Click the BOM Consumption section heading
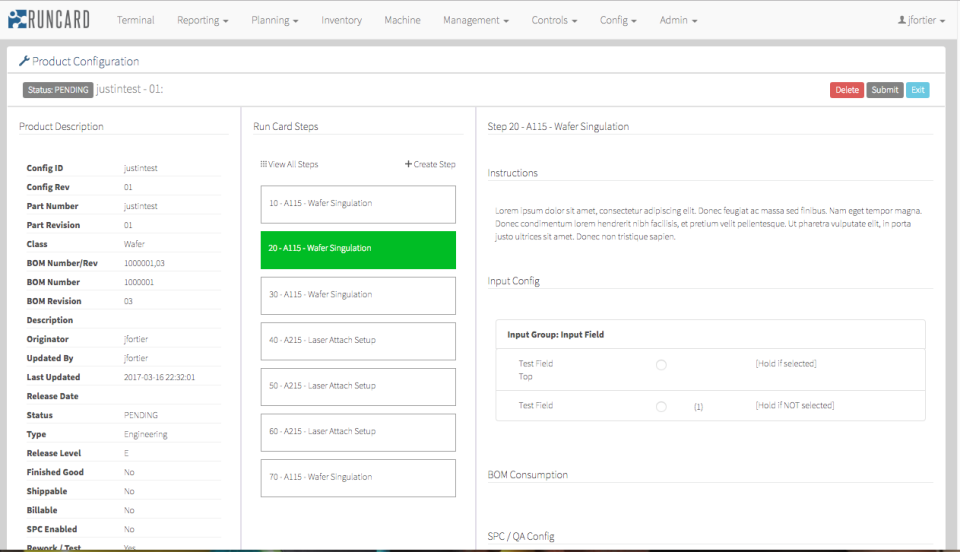 (x=527, y=474)
